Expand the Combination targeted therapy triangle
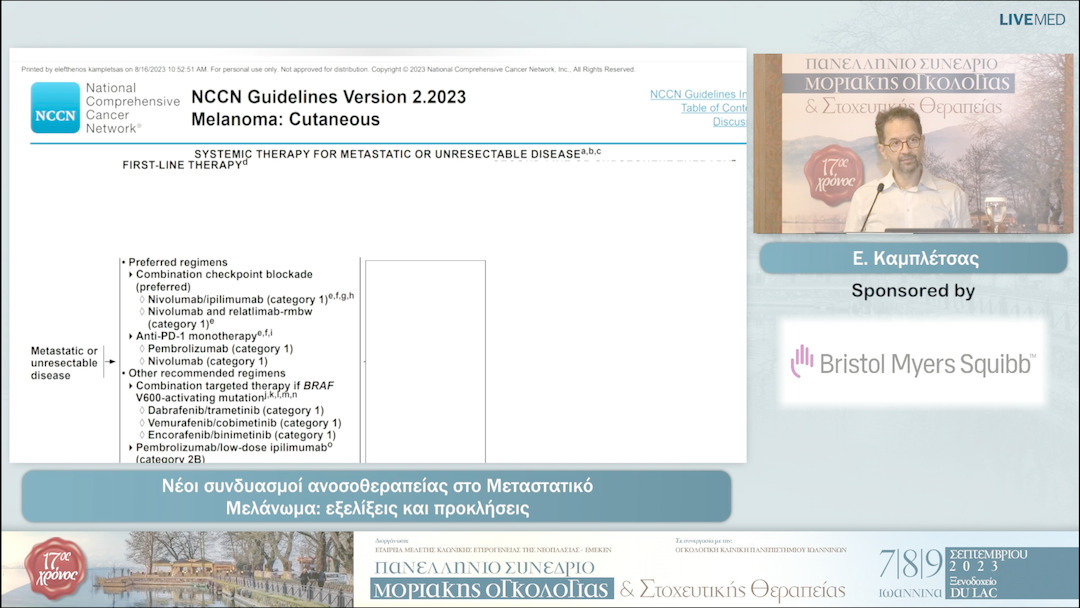The width and height of the screenshot is (1080, 608). (131, 386)
